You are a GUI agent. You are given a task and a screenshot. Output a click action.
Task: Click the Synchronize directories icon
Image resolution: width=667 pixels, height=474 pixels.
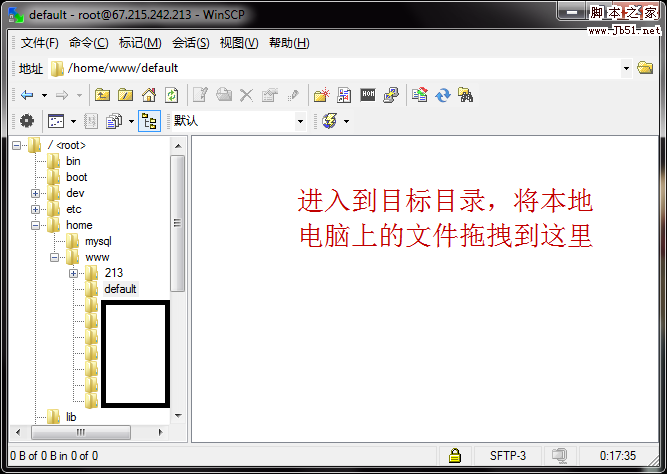tap(419, 95)
